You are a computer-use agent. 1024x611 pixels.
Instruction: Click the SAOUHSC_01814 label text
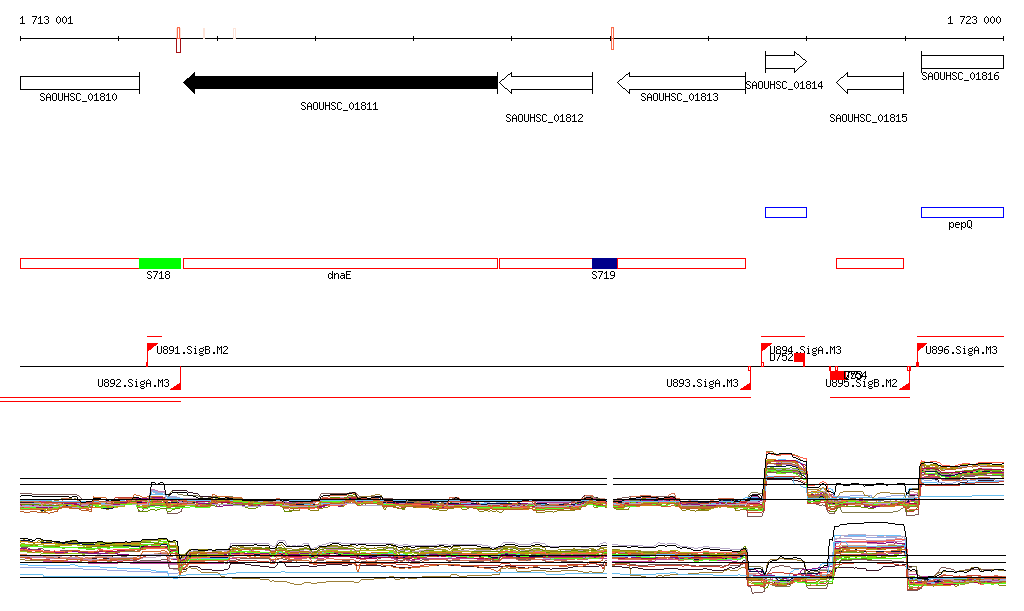point(784,85)
